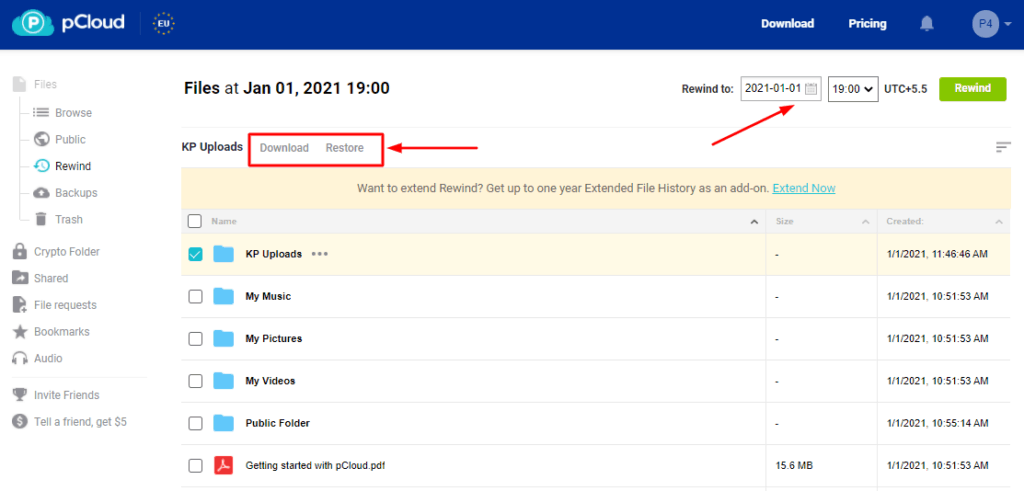Click the P4 account avatar

click(985, 24)
